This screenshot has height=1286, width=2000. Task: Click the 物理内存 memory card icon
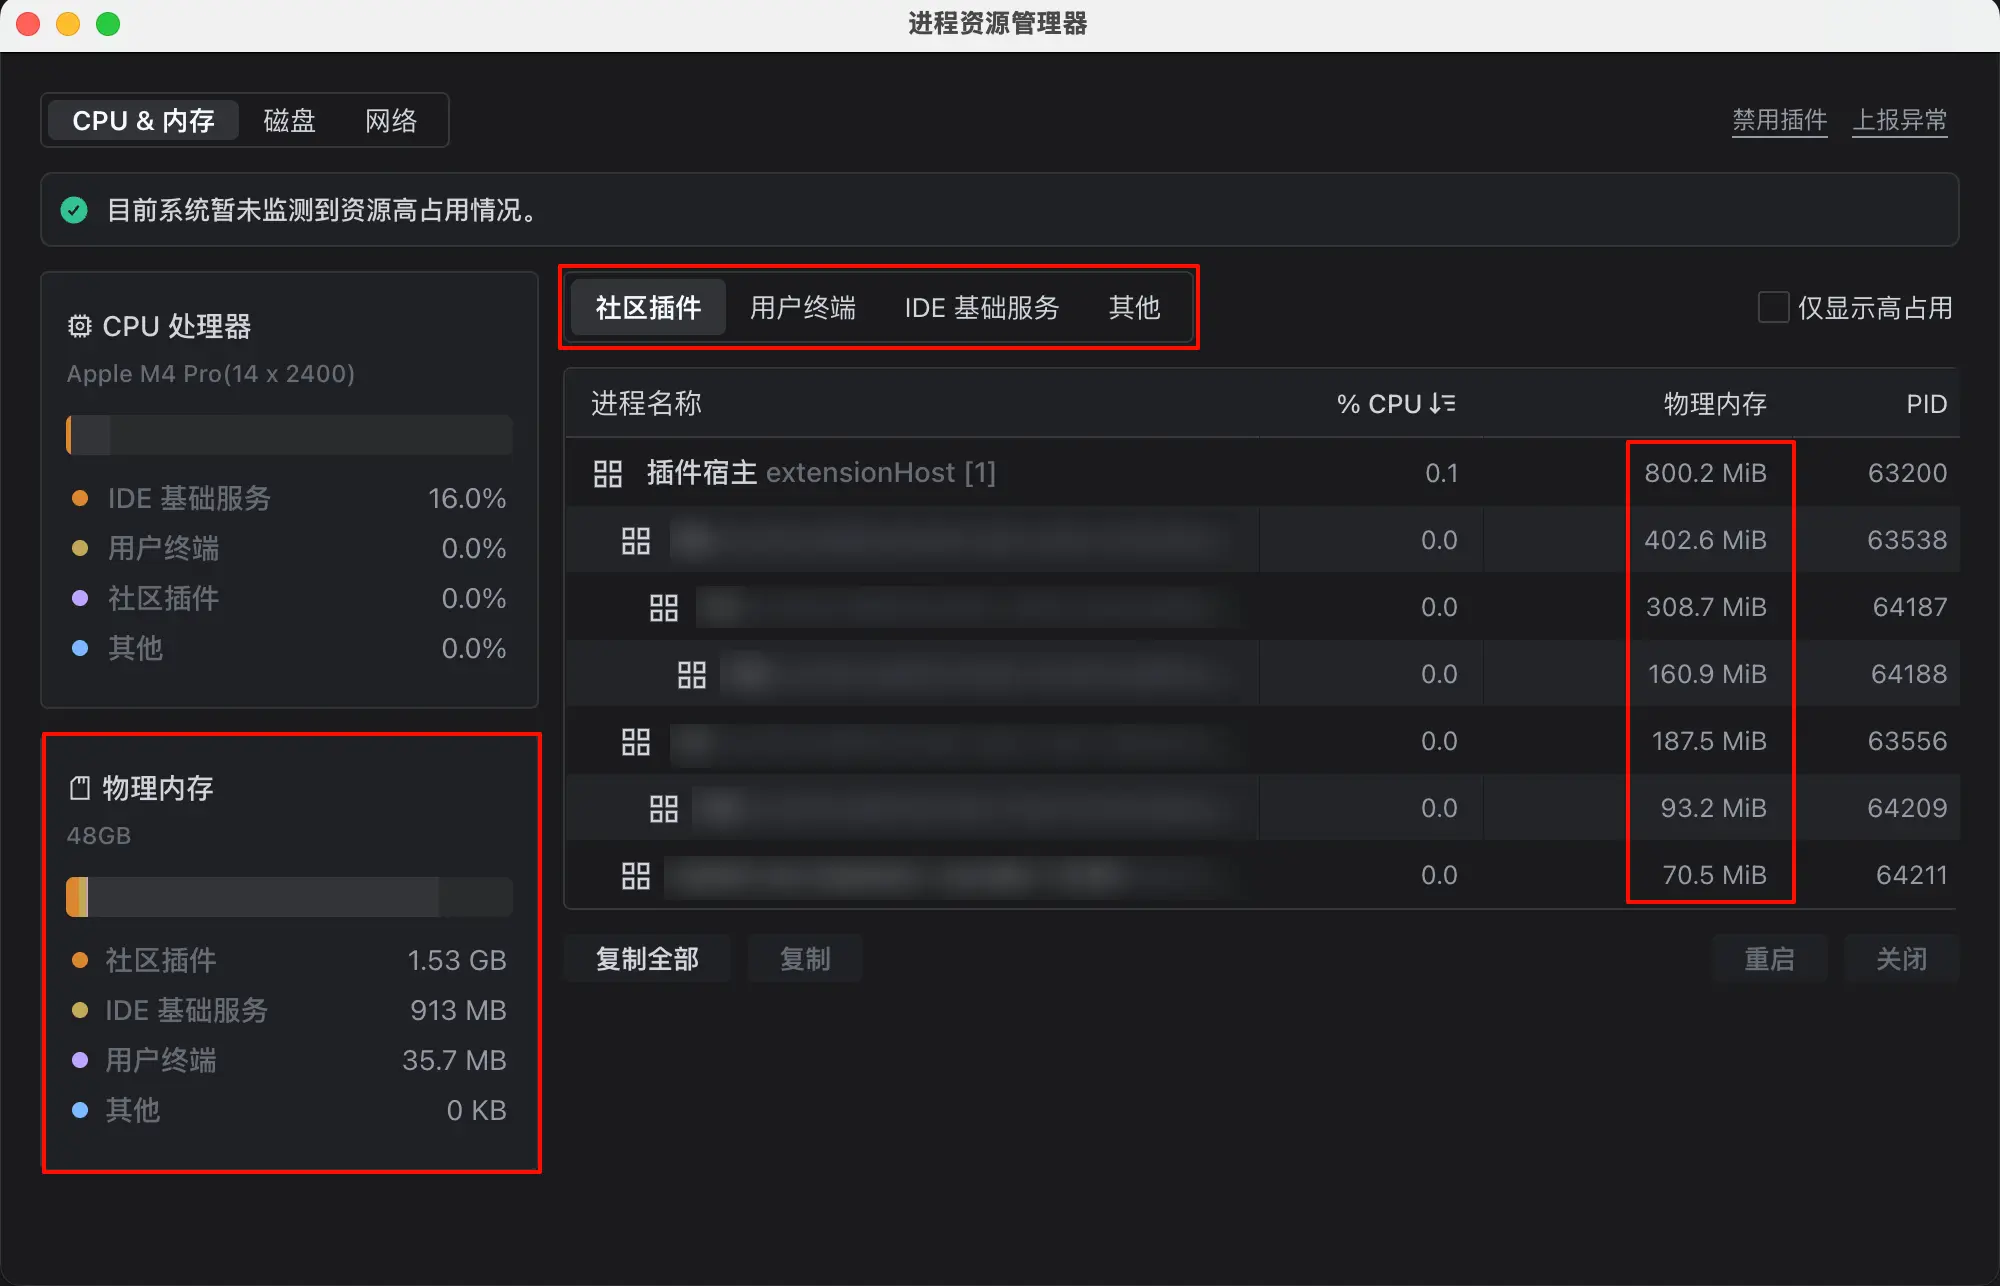[x=80, y=788]
